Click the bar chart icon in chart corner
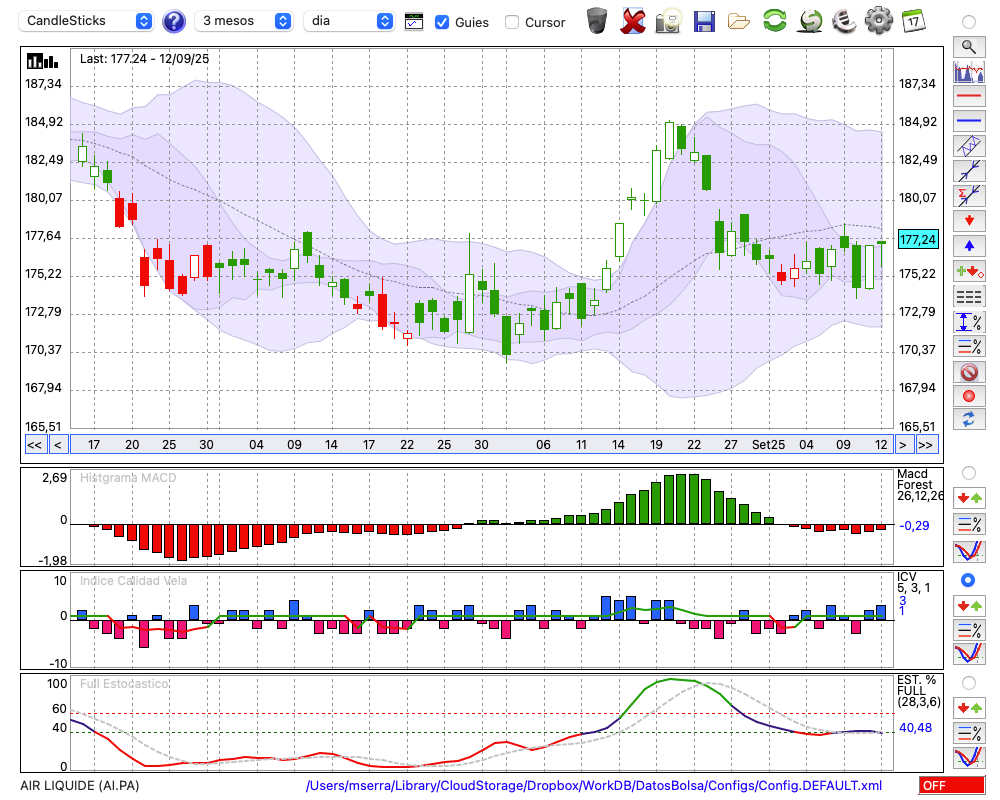1000x800 pixels. click(x=43, y=61)
